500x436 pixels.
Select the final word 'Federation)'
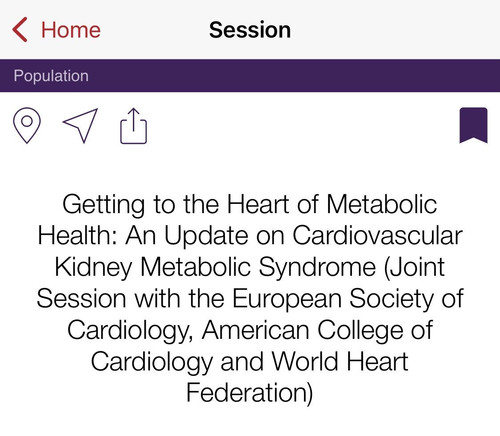point(250,393)
